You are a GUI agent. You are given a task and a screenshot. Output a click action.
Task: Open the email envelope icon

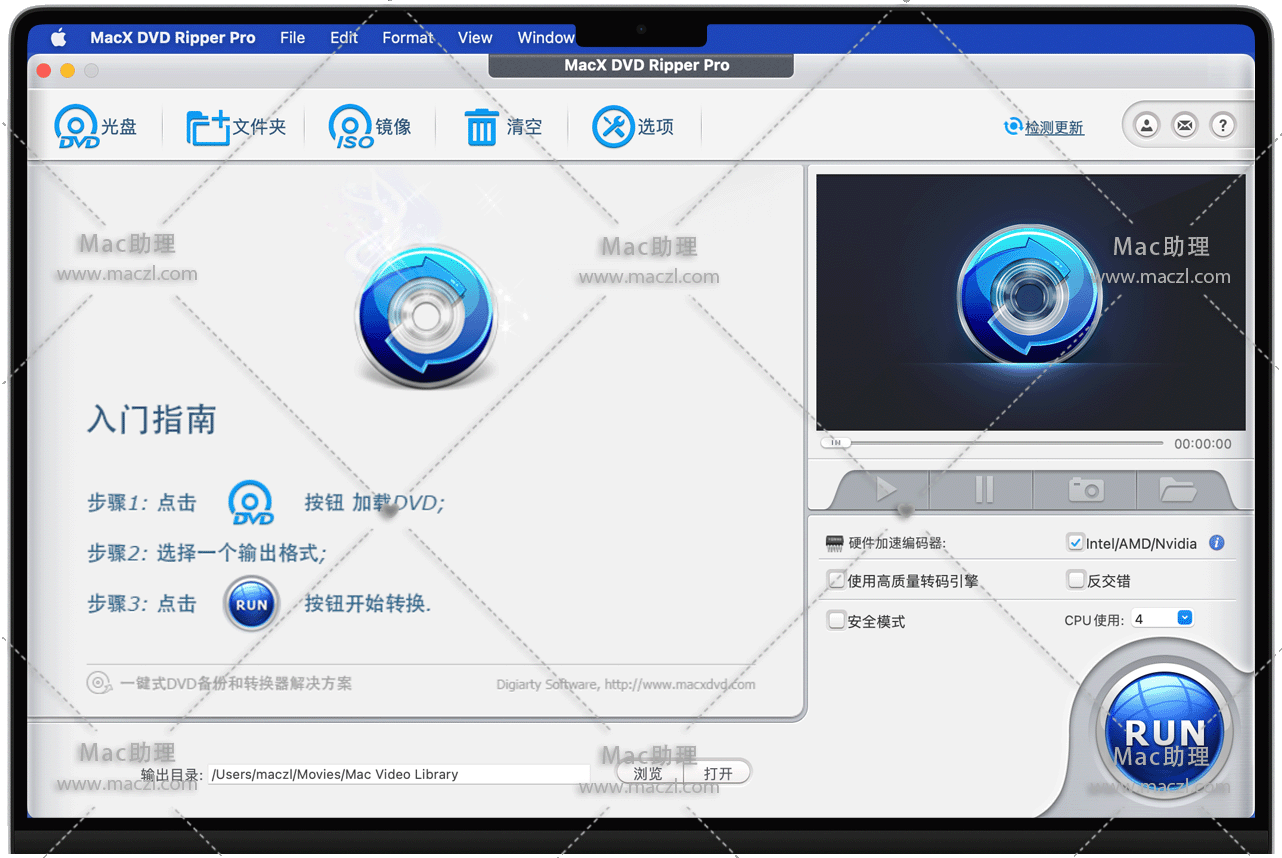click(1185, 125)
